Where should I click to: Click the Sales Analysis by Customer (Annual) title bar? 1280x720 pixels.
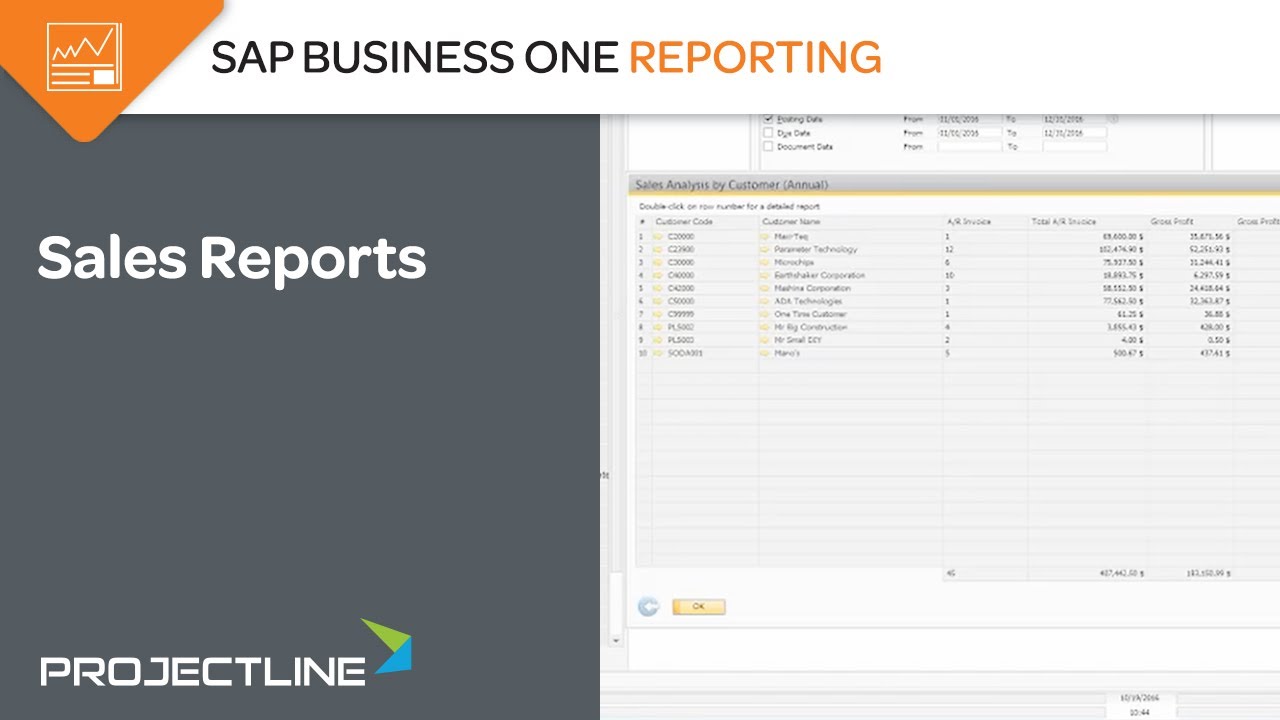(953, 185)
